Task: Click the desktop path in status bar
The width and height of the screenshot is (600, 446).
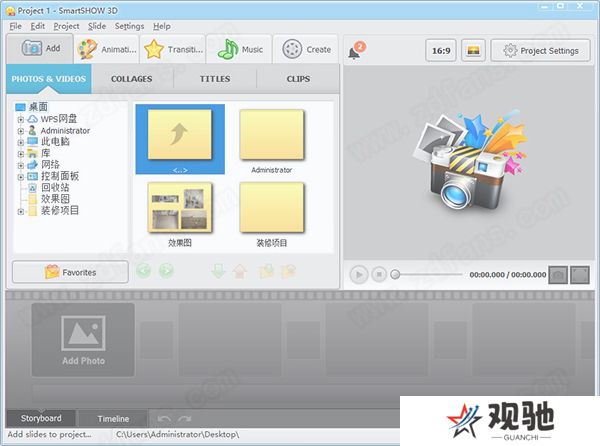Action: [x=178, y=435]
